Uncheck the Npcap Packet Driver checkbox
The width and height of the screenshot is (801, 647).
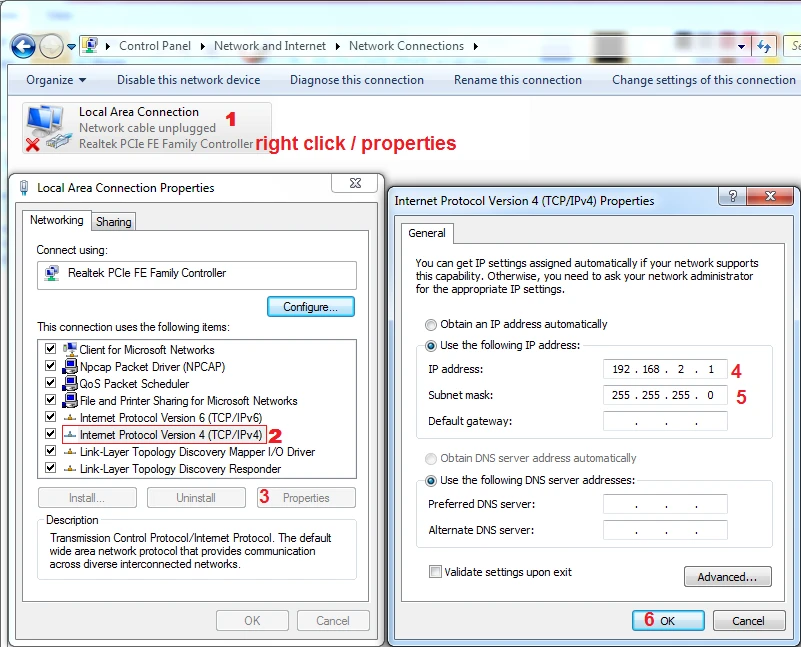[51, 367]
